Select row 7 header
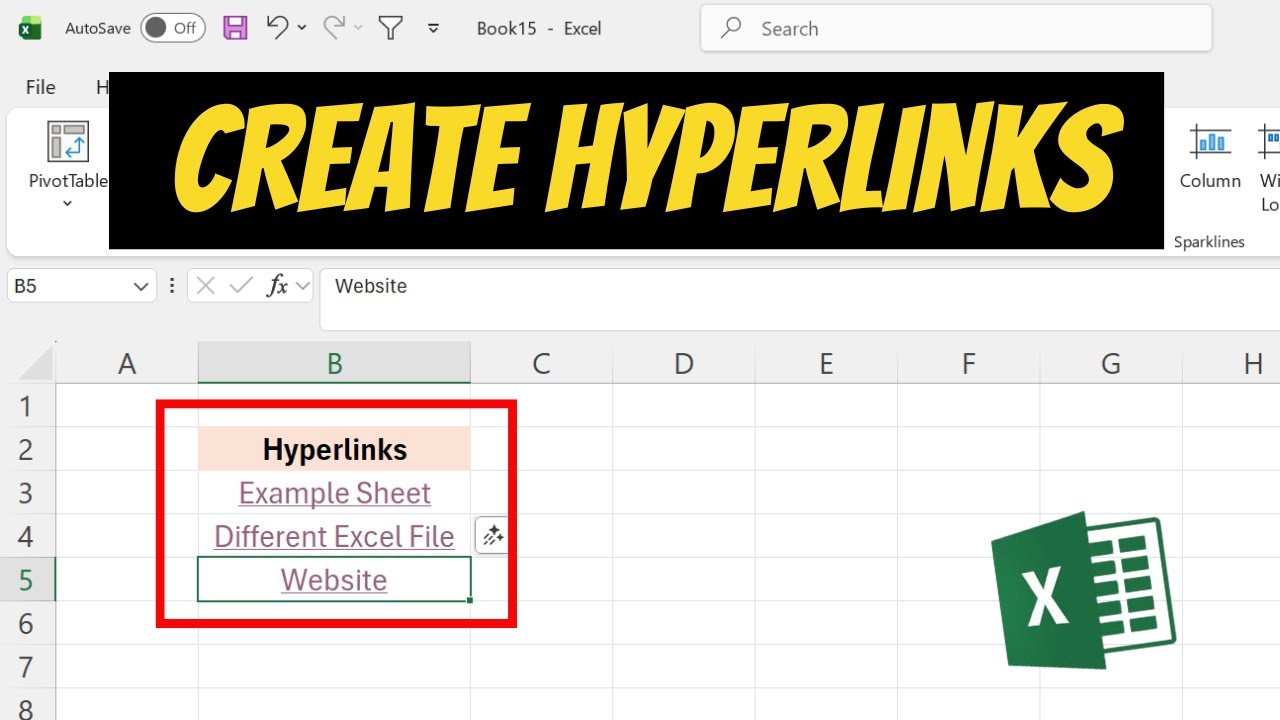 [x=27, y=667]
